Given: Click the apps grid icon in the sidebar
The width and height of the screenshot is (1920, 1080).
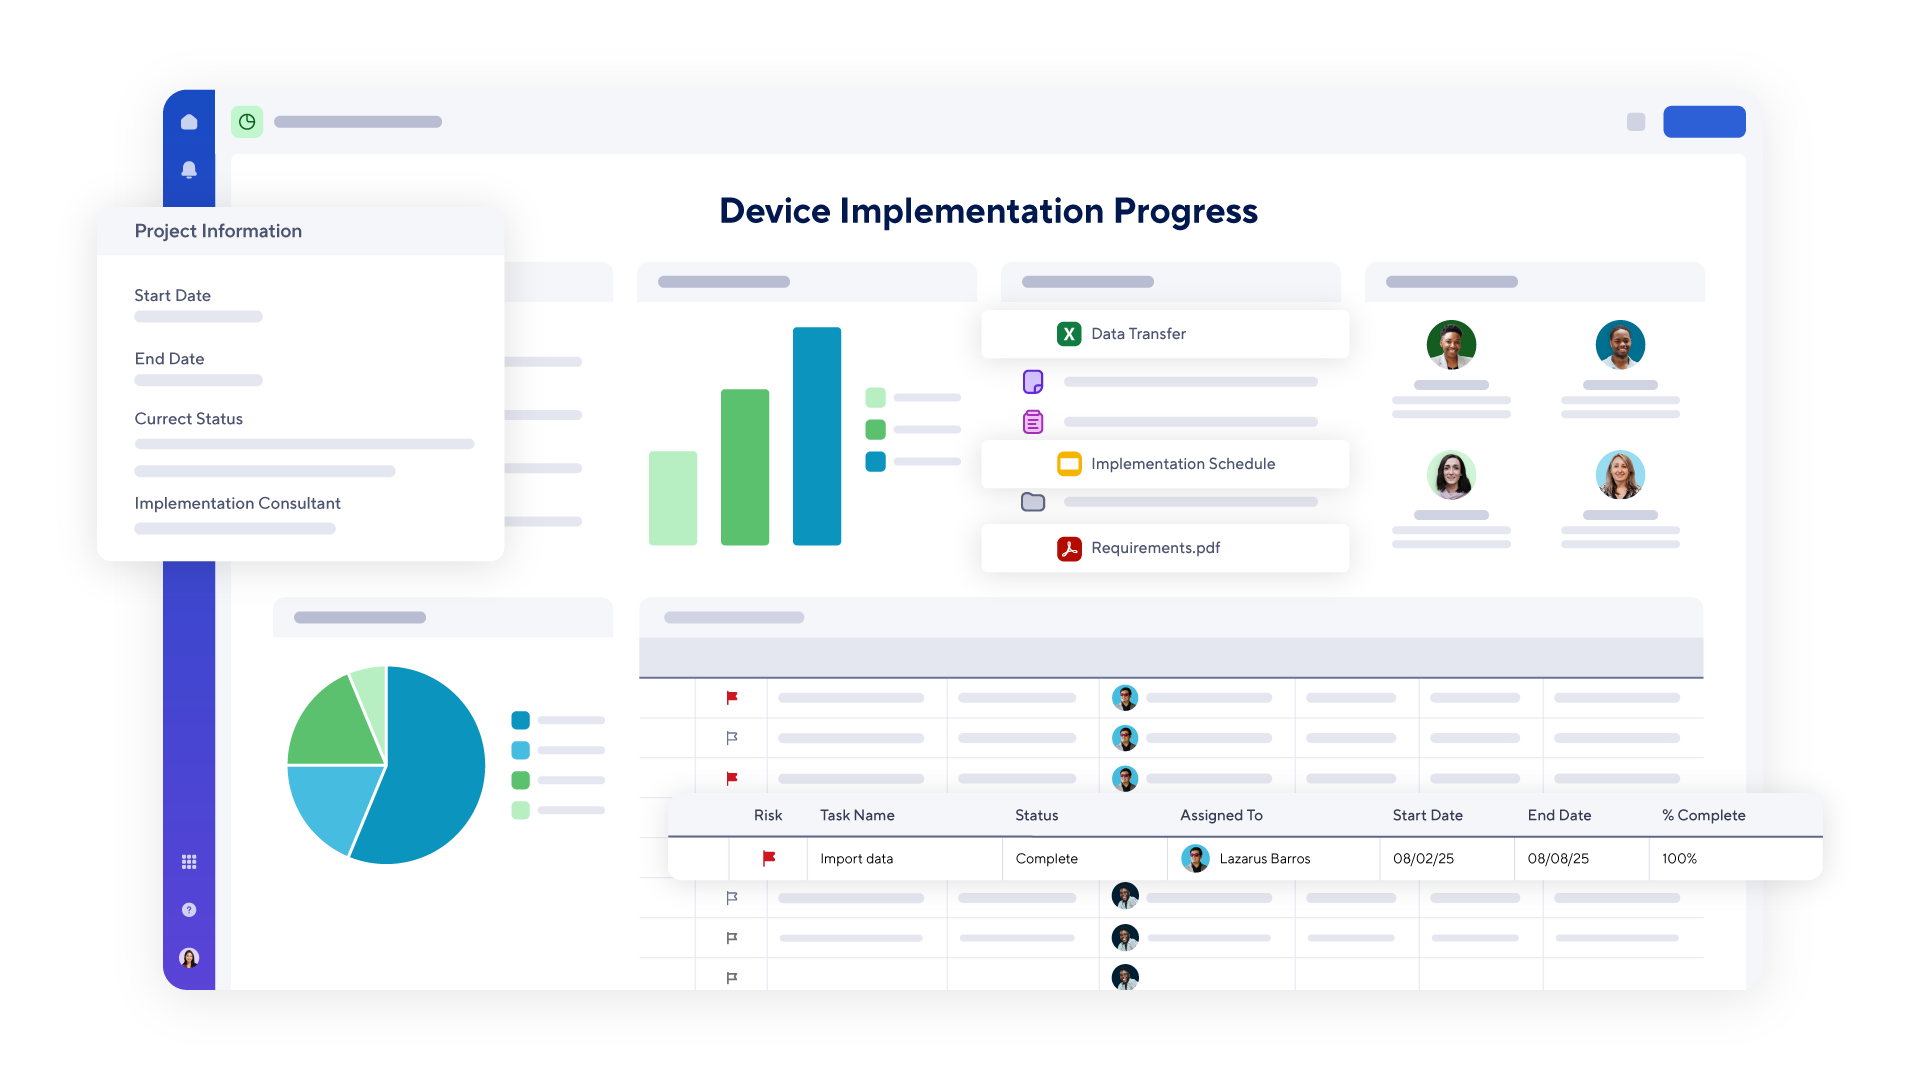Looking at the screenshot, I should pyautogui.click(x=189, y=861).
